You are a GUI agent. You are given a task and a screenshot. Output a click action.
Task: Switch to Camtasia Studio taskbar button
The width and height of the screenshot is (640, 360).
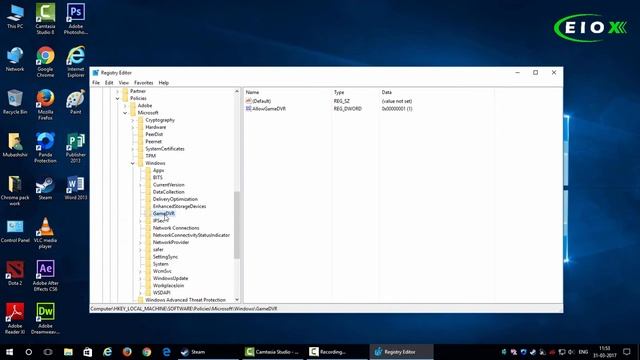point(273,352)
